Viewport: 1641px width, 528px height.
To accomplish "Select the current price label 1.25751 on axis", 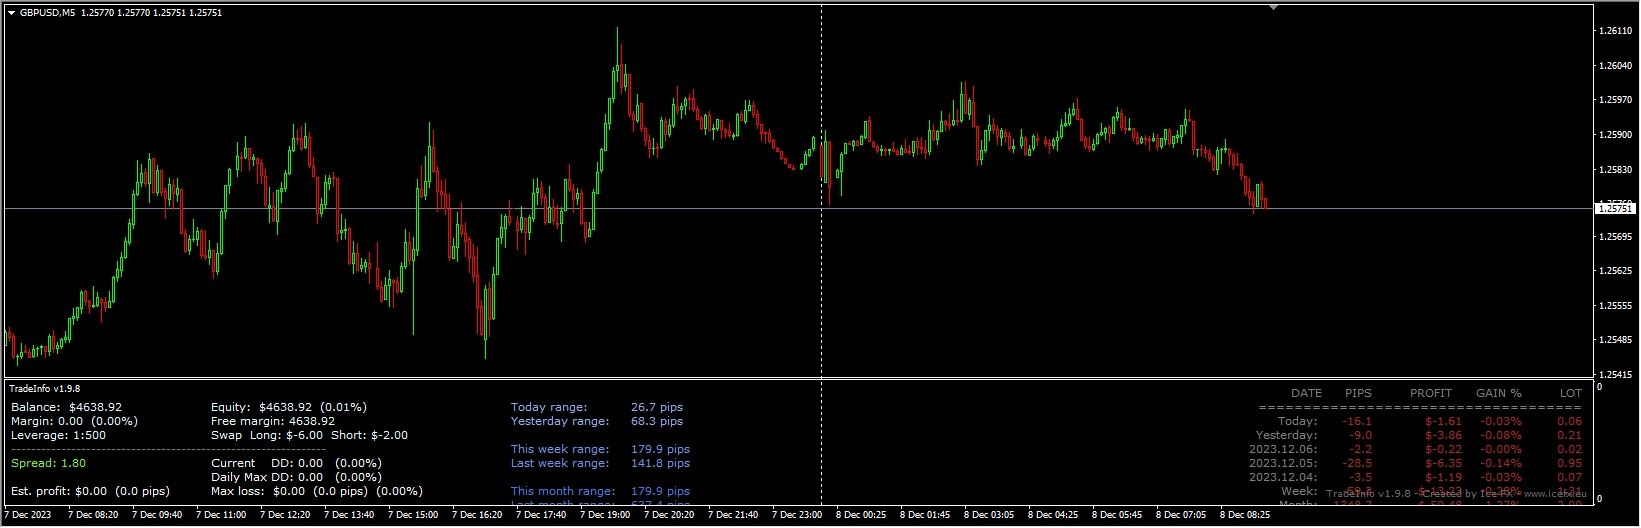I will coord(1614,208).
